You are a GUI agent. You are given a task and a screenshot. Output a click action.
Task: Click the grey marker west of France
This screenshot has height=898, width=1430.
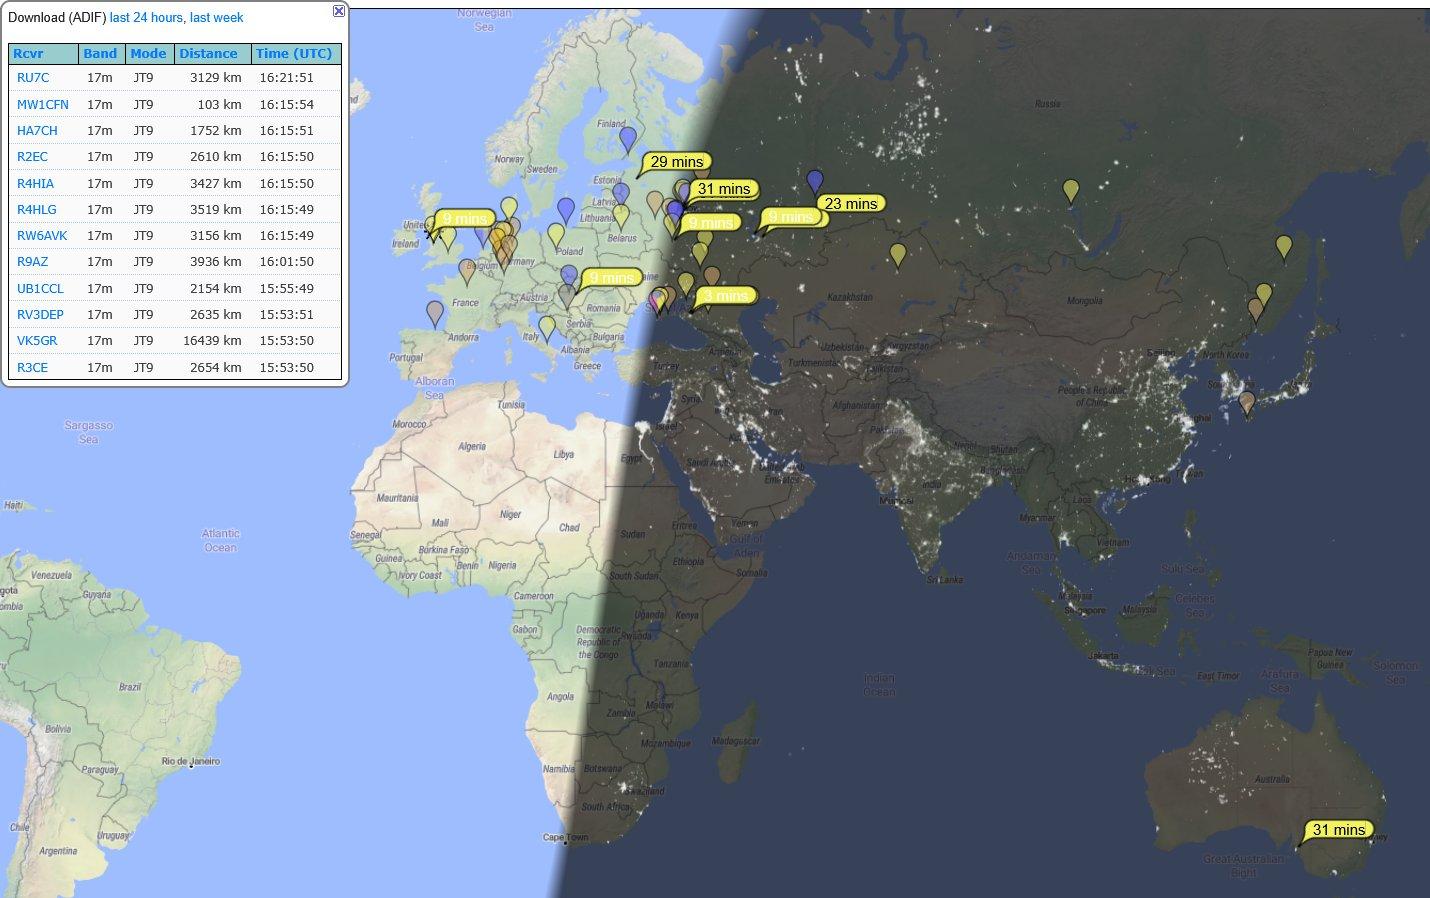(434, 314)
